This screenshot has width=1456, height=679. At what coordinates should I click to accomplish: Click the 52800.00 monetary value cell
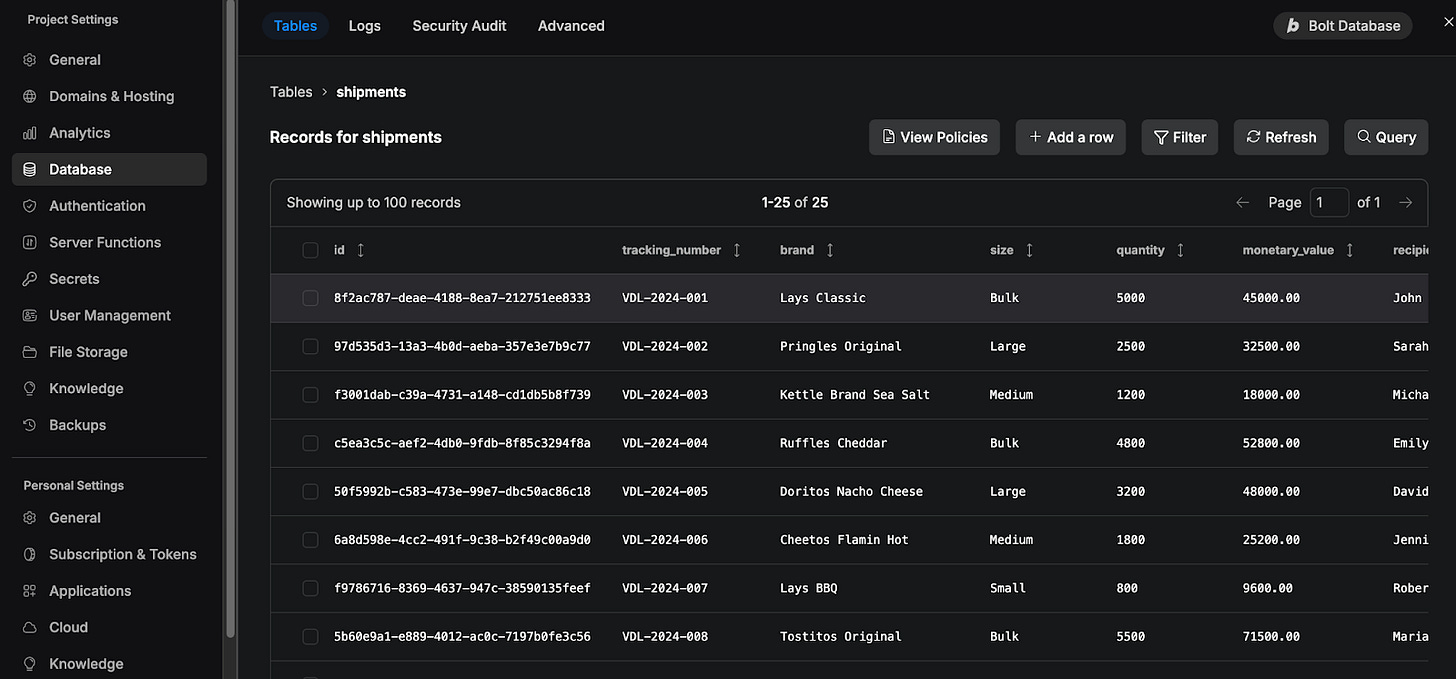pos(1271,443)
